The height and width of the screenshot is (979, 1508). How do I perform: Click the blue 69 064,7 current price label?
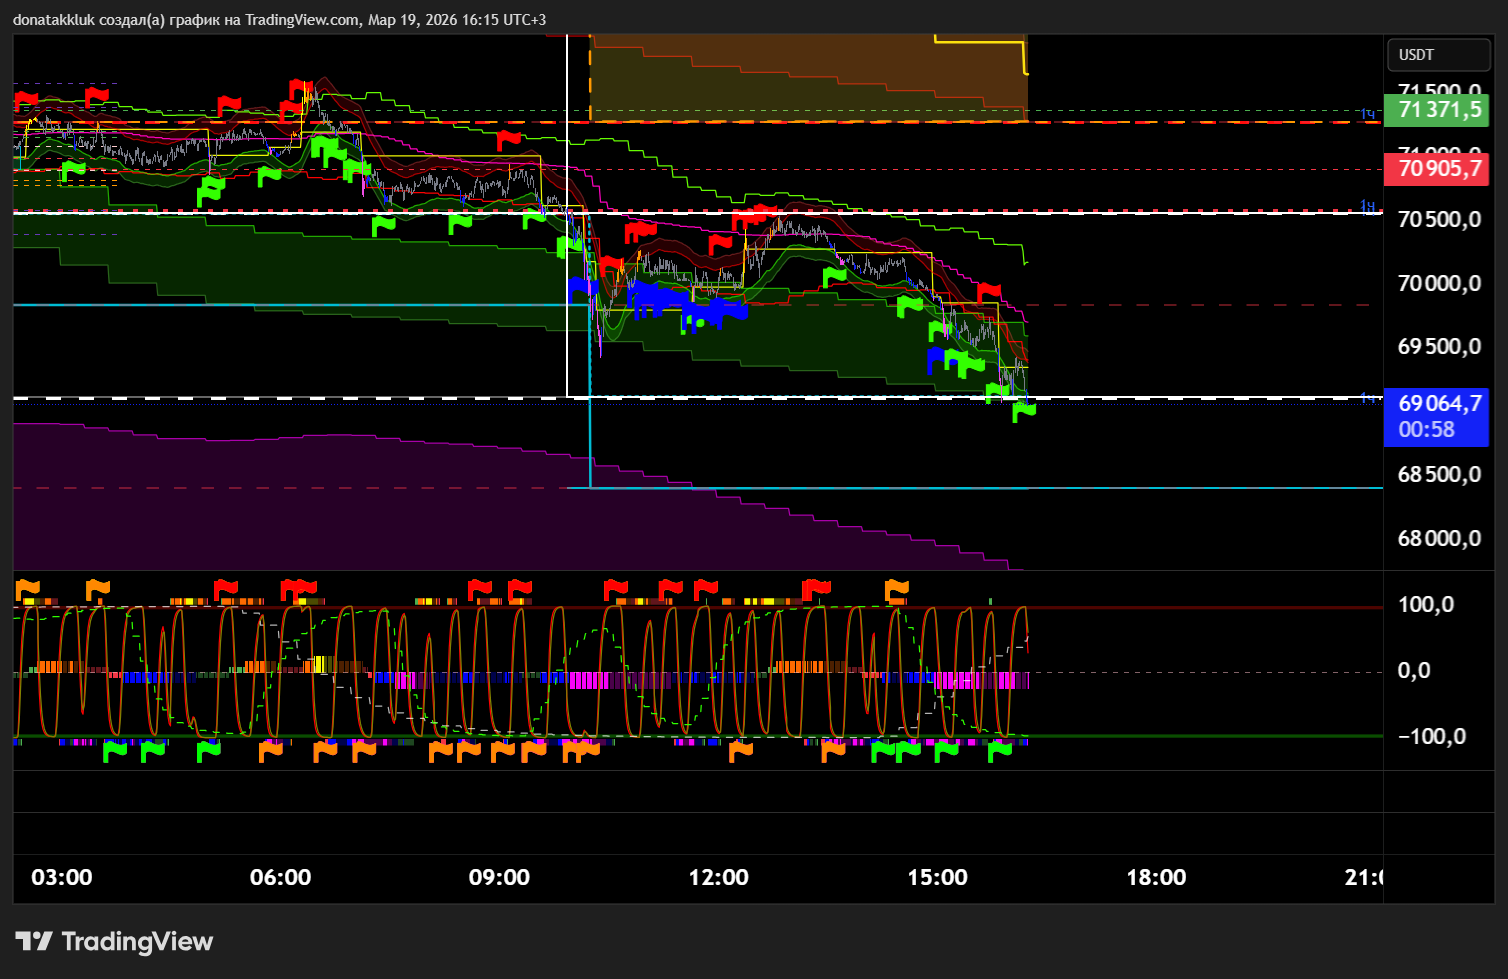coord(1436,404)
